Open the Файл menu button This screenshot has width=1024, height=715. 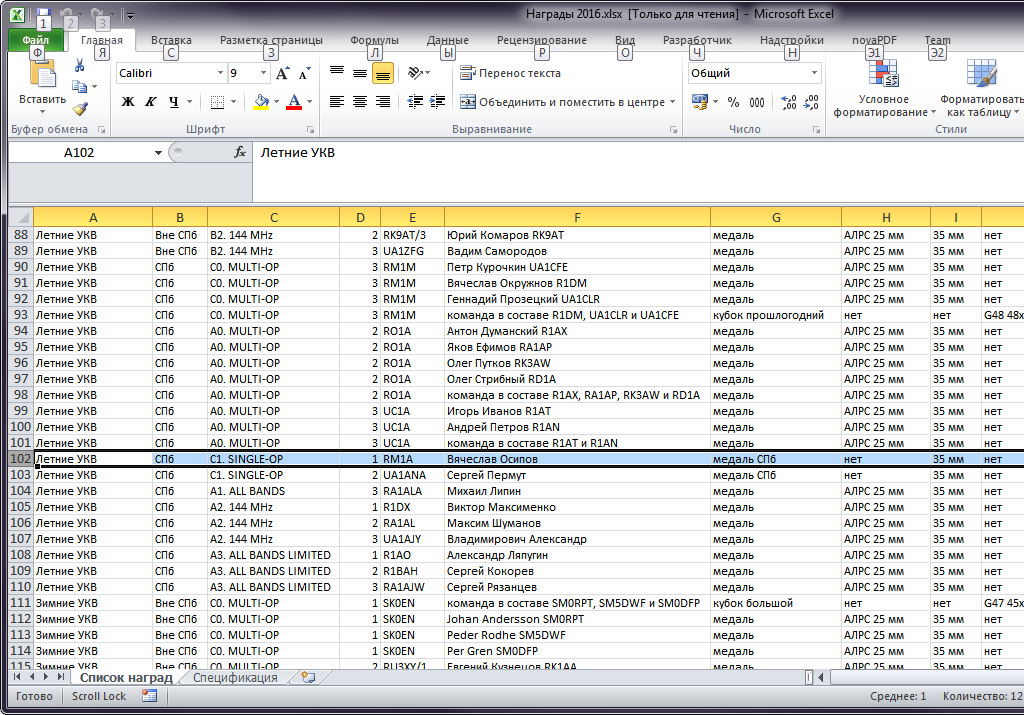click(x=36, y=40)
